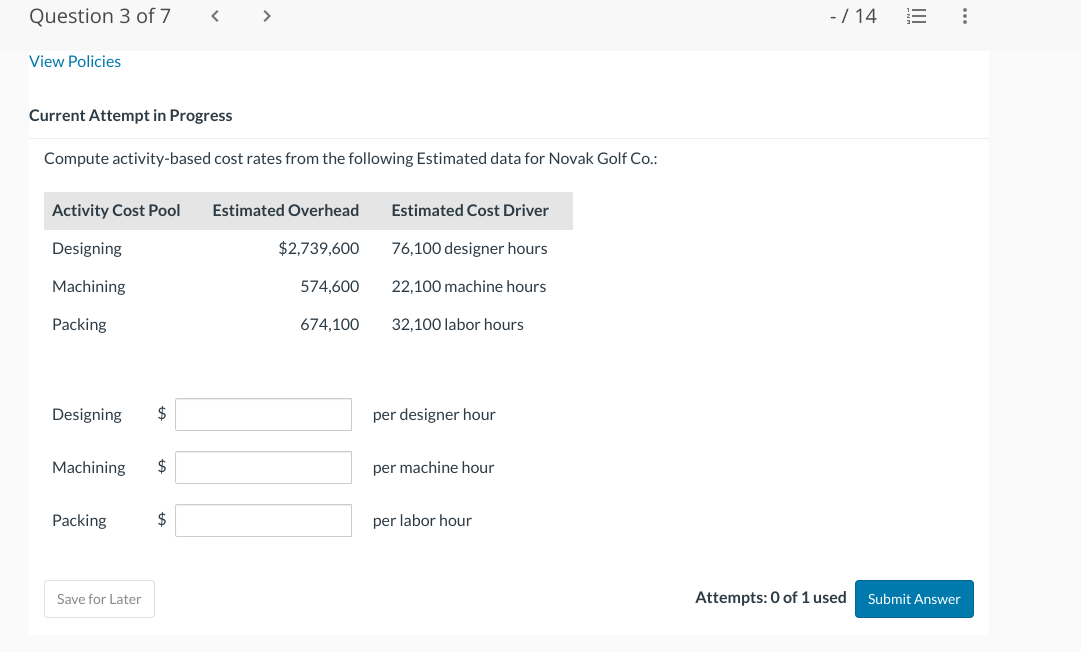The width and height of the screenshot is (1081, 652).
Task: Select the Machining answer box
Action: [x=263, y=466]
